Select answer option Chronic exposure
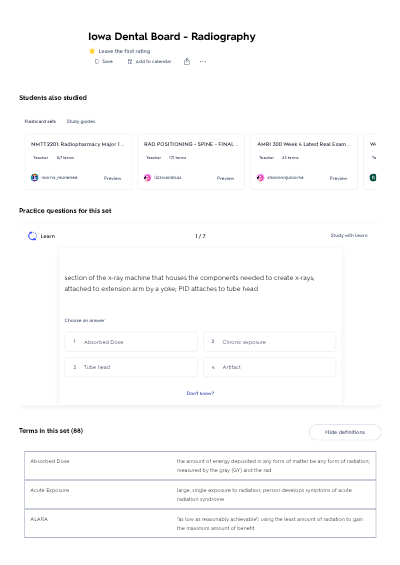The height and width of the screenshot is (565, 400). click(x=269, y=342)
